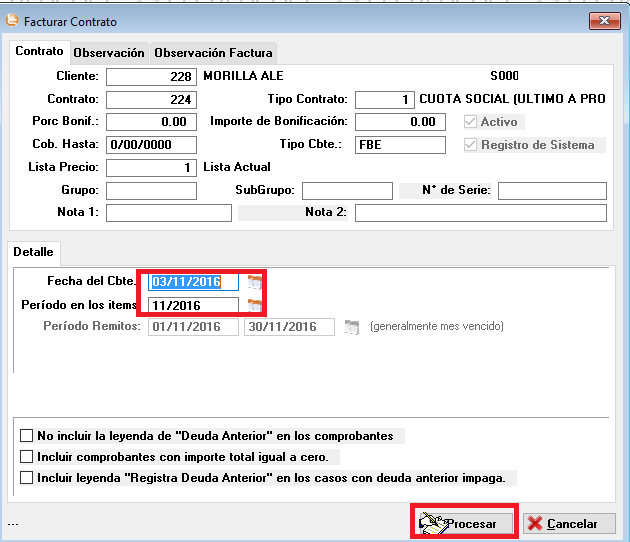Open calendar picker for Fecha del Cbte.

pos(254,282)
